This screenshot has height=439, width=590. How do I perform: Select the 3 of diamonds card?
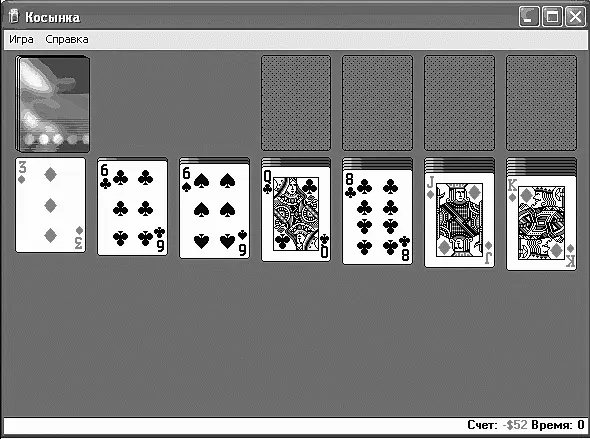click(x=50, y=205)
